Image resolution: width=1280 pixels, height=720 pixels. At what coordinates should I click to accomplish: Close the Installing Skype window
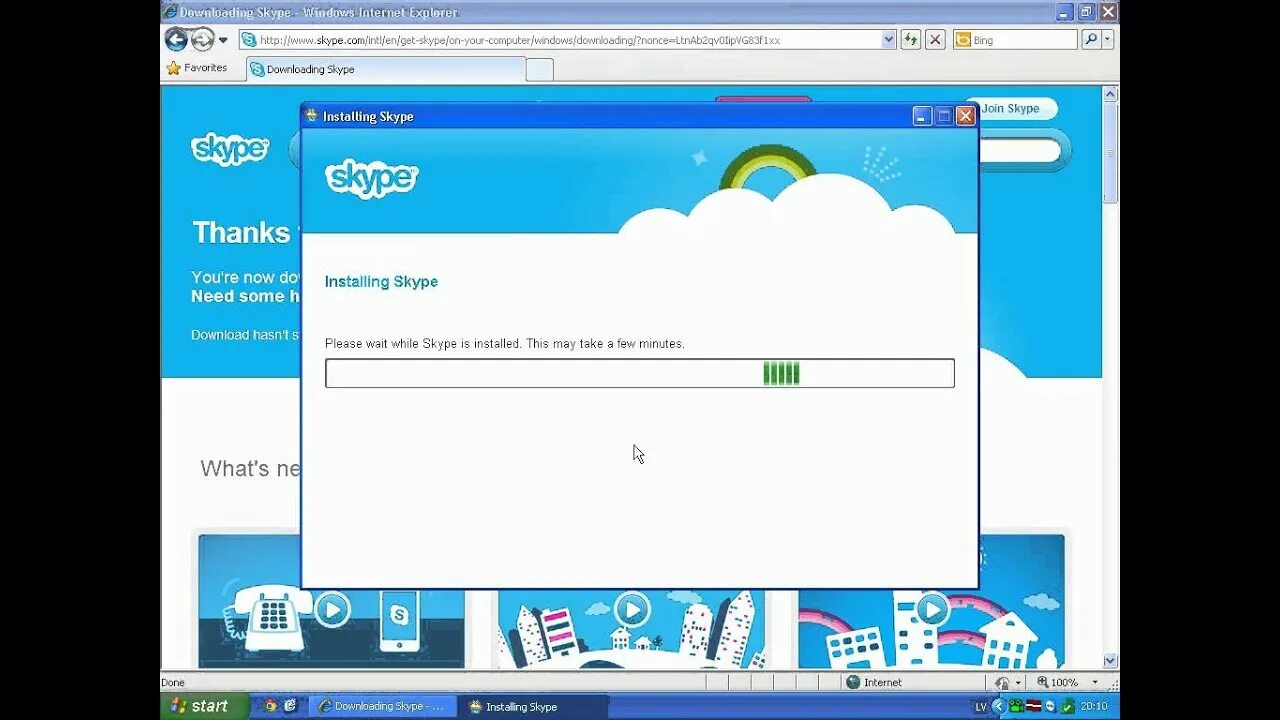coord(965,116)
